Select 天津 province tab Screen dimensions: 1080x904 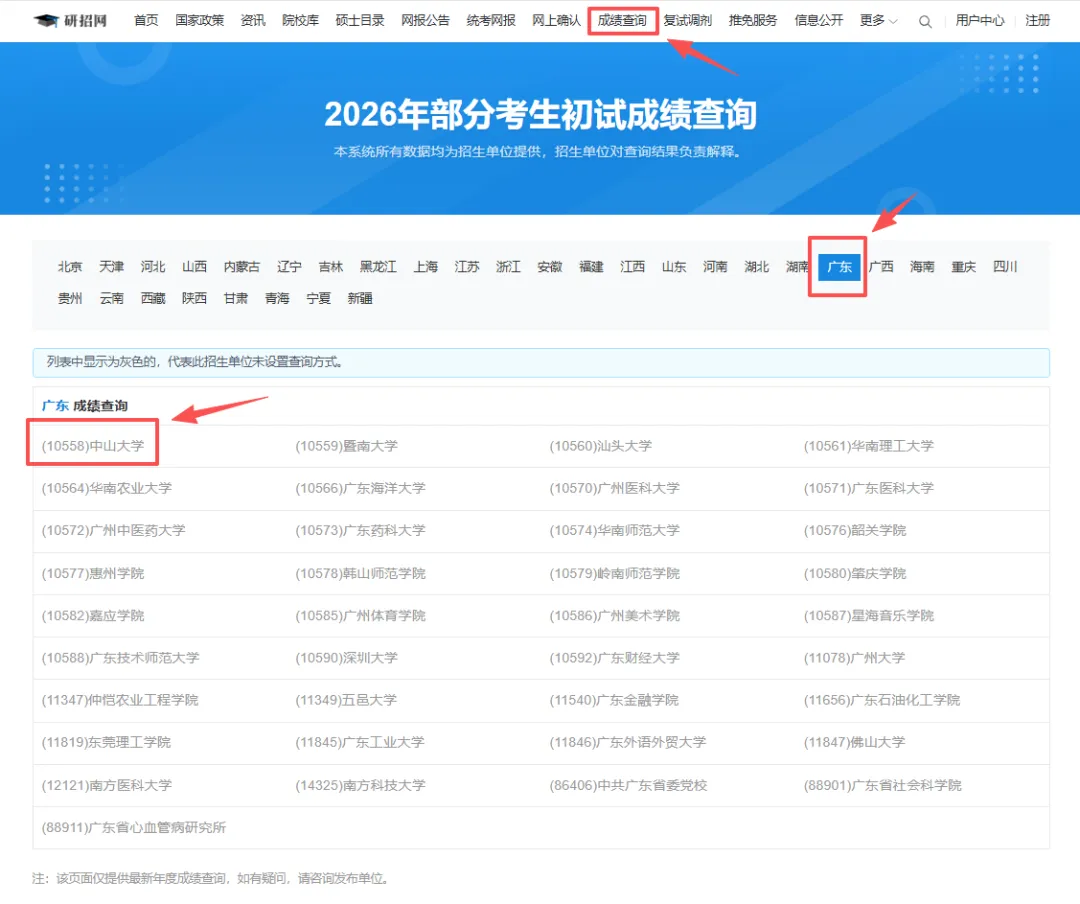point(112,267)
